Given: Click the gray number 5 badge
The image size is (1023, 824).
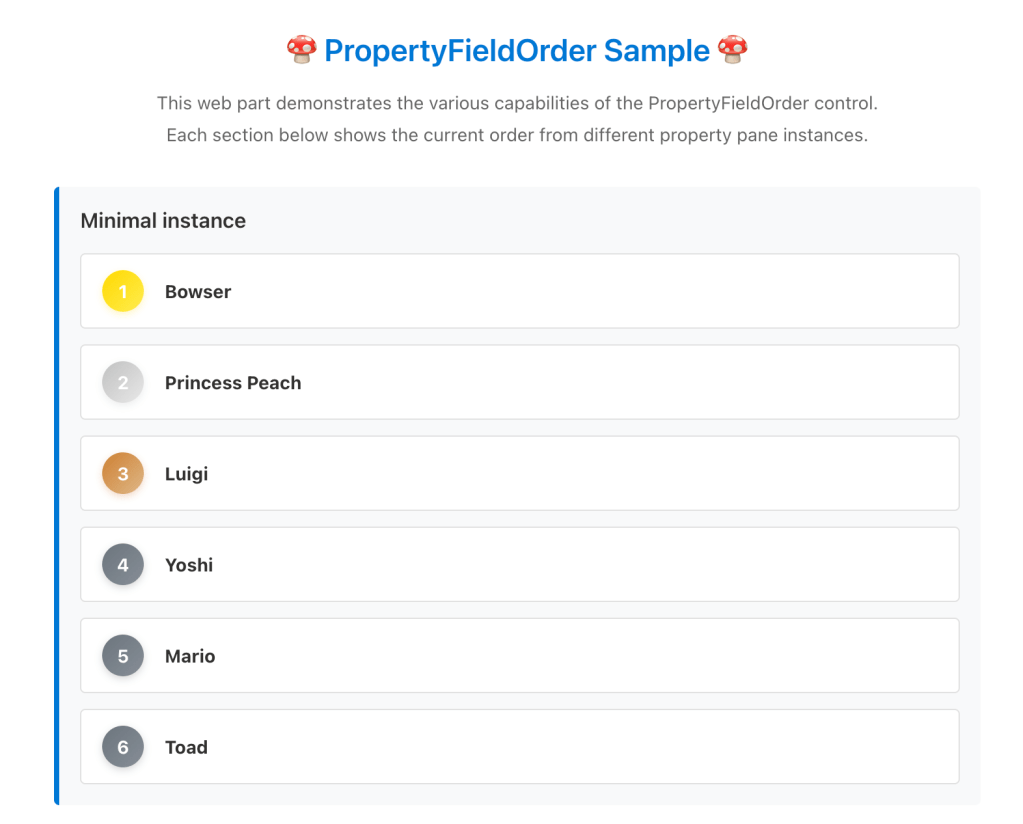Looking at the screenshot, I should tap(123, 656).
